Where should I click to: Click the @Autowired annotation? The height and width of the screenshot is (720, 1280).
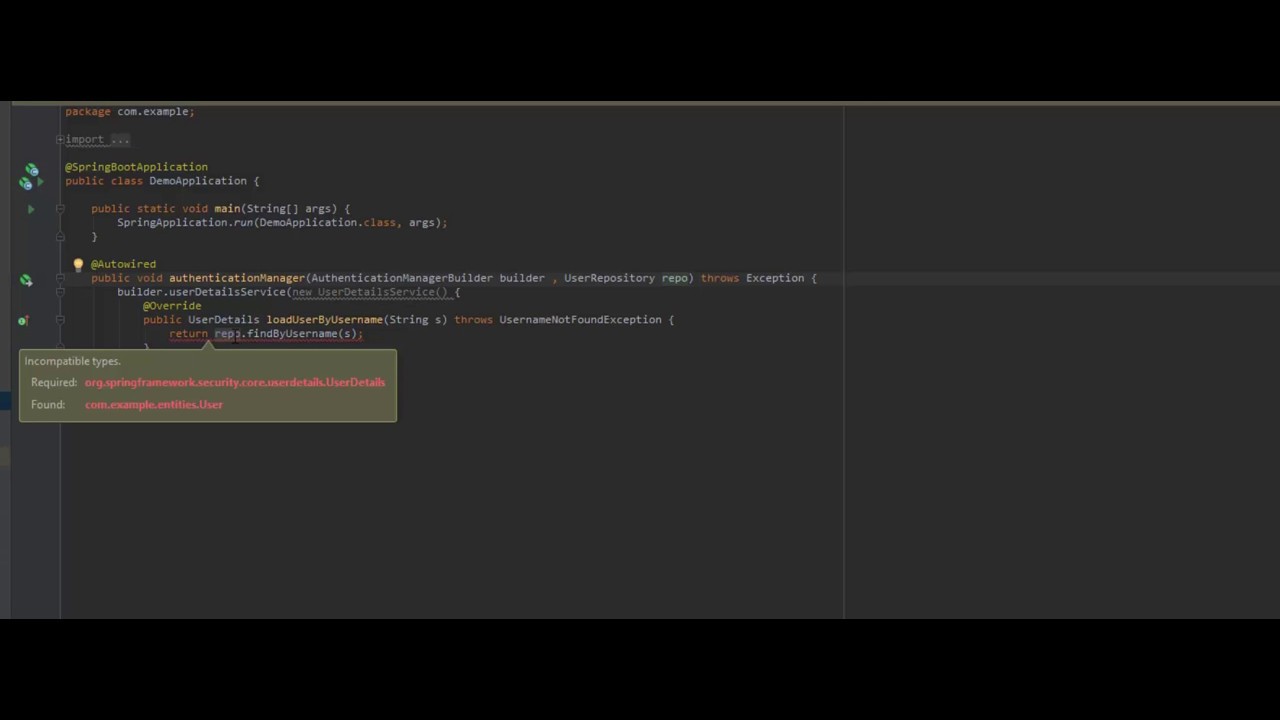123,265
